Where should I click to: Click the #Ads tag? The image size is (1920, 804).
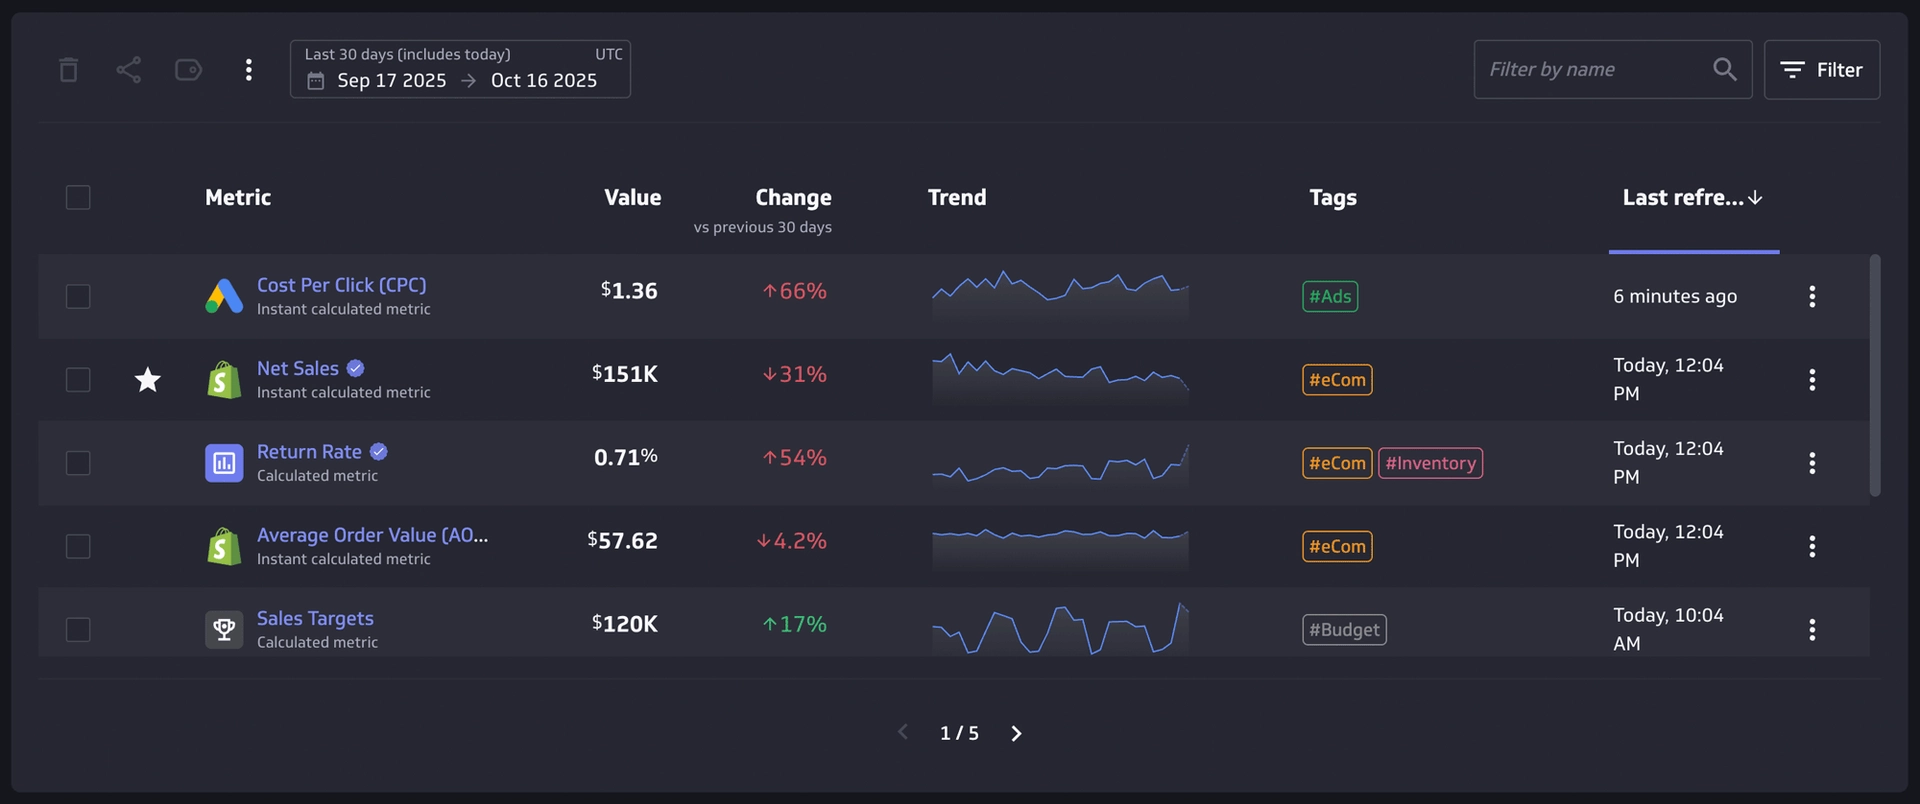pos(1329,297)
